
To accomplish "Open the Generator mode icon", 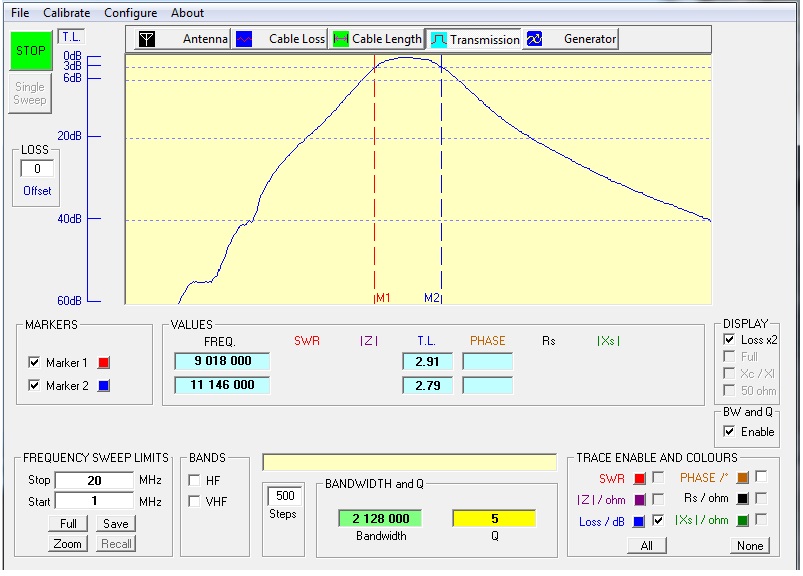I will coord(534,39).
